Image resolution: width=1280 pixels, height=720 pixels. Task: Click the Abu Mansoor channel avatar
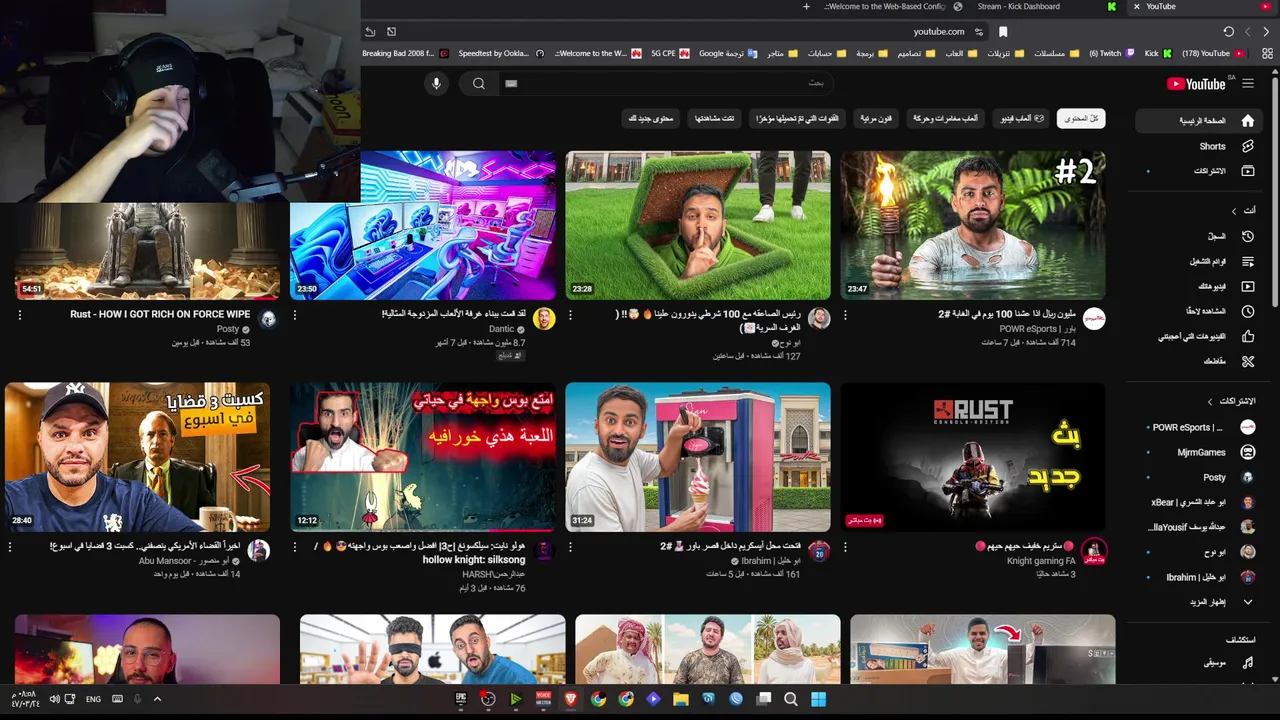[259, 551]
